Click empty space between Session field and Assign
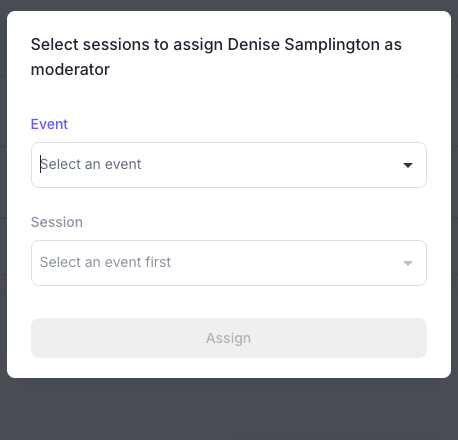Screen dimensions: 458x440 pos(229,302)
